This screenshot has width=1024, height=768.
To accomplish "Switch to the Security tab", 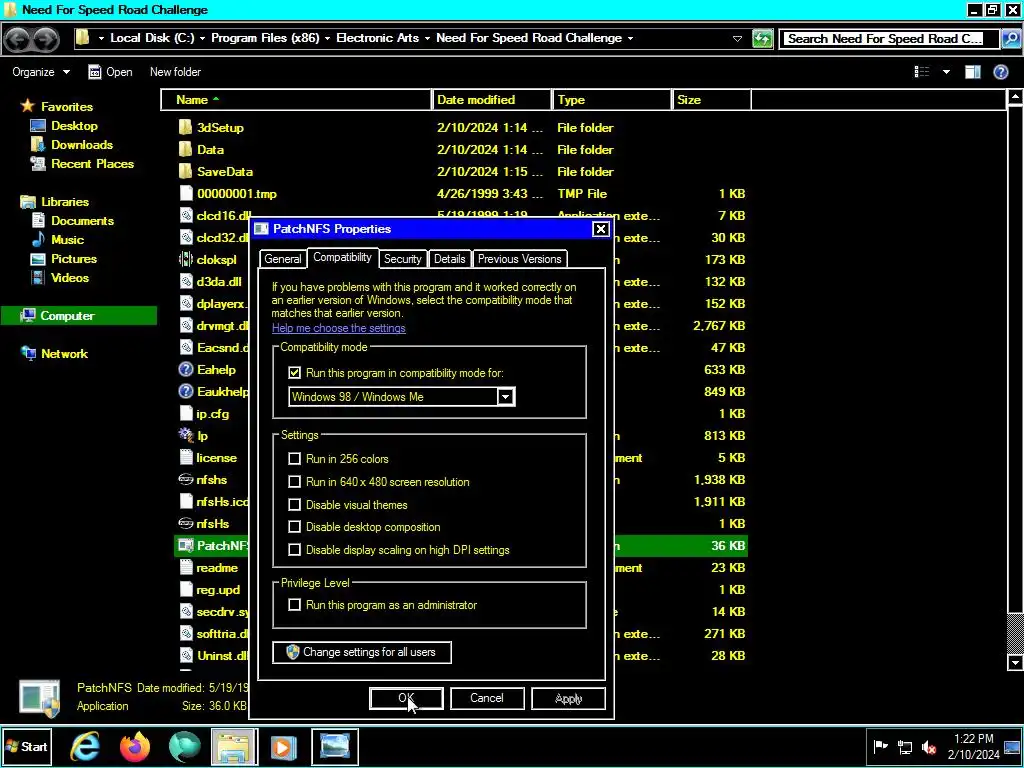I will (402, 259).
